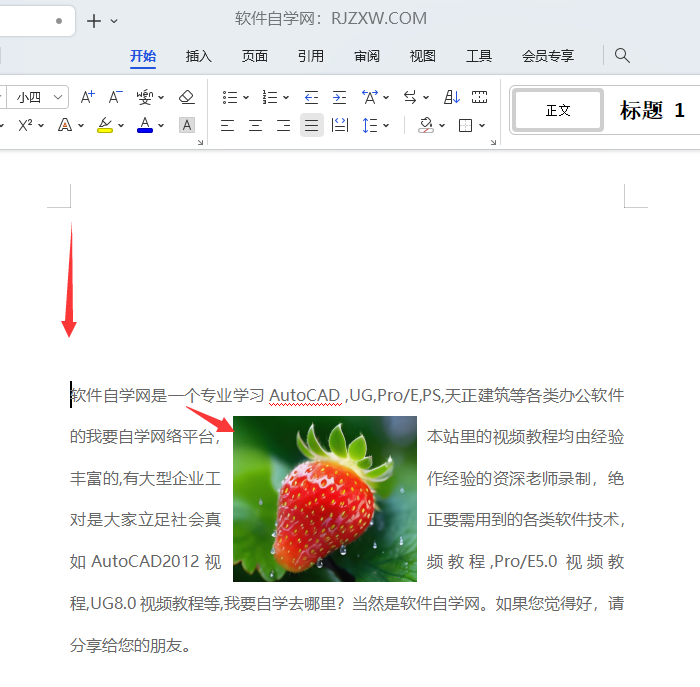This screenshot has width=700, height=687.
Task: Click the phonetic guide (pinyin) icon
Action: tap(145, 97)
